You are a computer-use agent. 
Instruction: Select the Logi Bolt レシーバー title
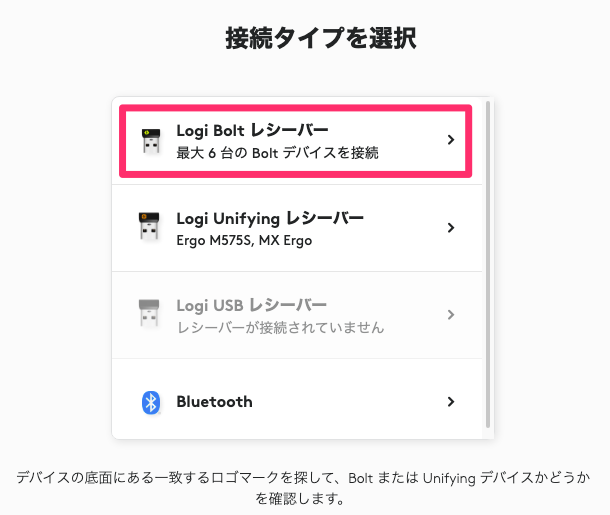tap(252, 130)
